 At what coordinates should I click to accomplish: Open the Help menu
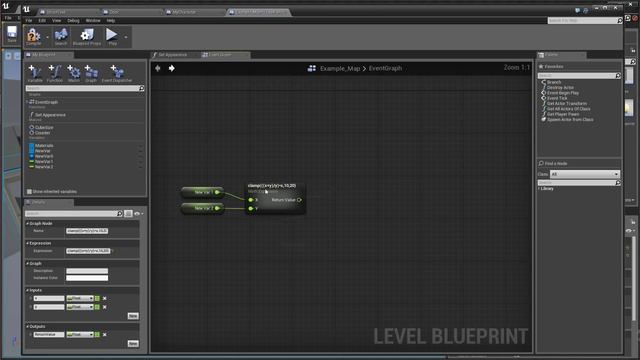tap(111, 20)
